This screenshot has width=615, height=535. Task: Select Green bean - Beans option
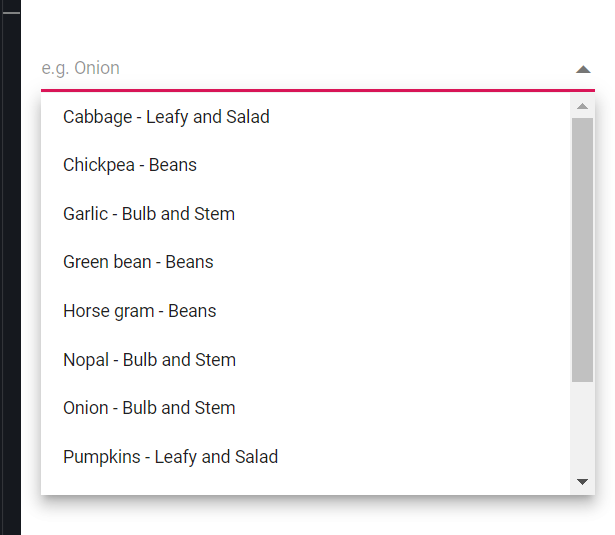click(138, 262)
